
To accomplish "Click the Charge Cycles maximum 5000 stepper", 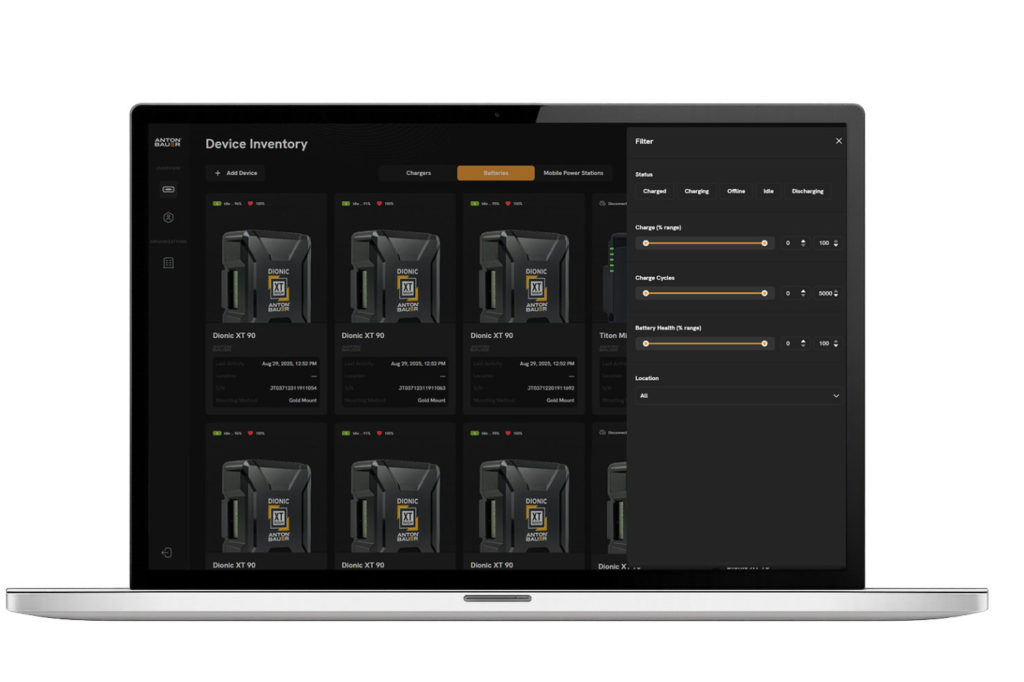I will [836, 293].
